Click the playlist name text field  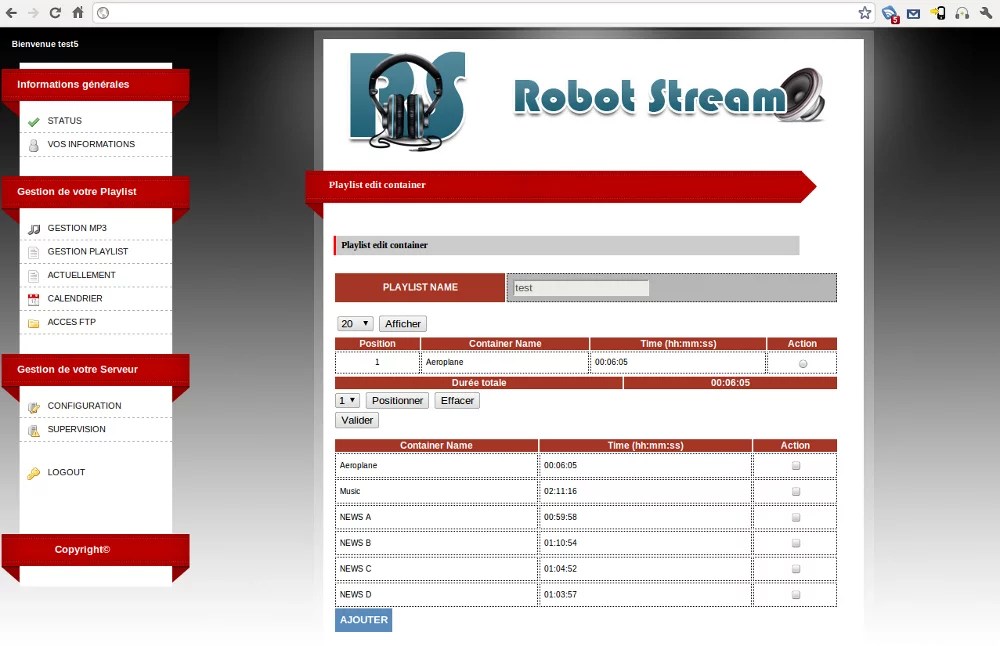coord(580,288)
